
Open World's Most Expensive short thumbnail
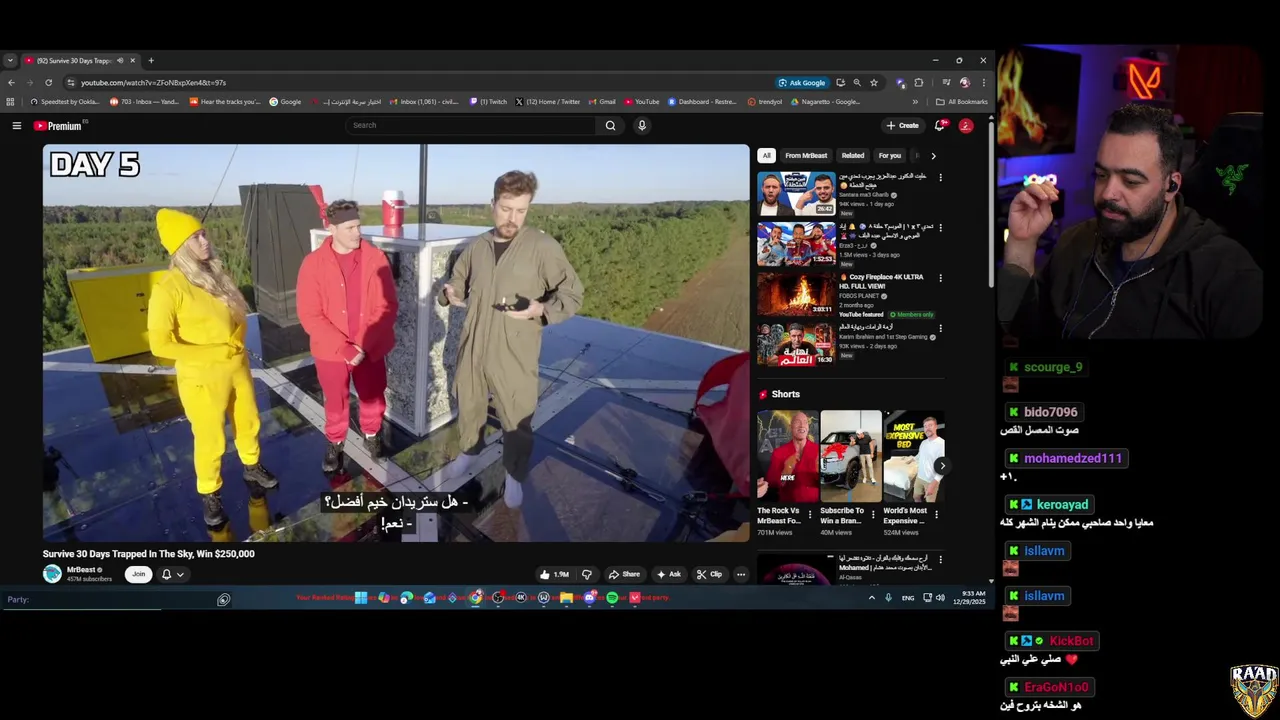(x=914, y=456)
